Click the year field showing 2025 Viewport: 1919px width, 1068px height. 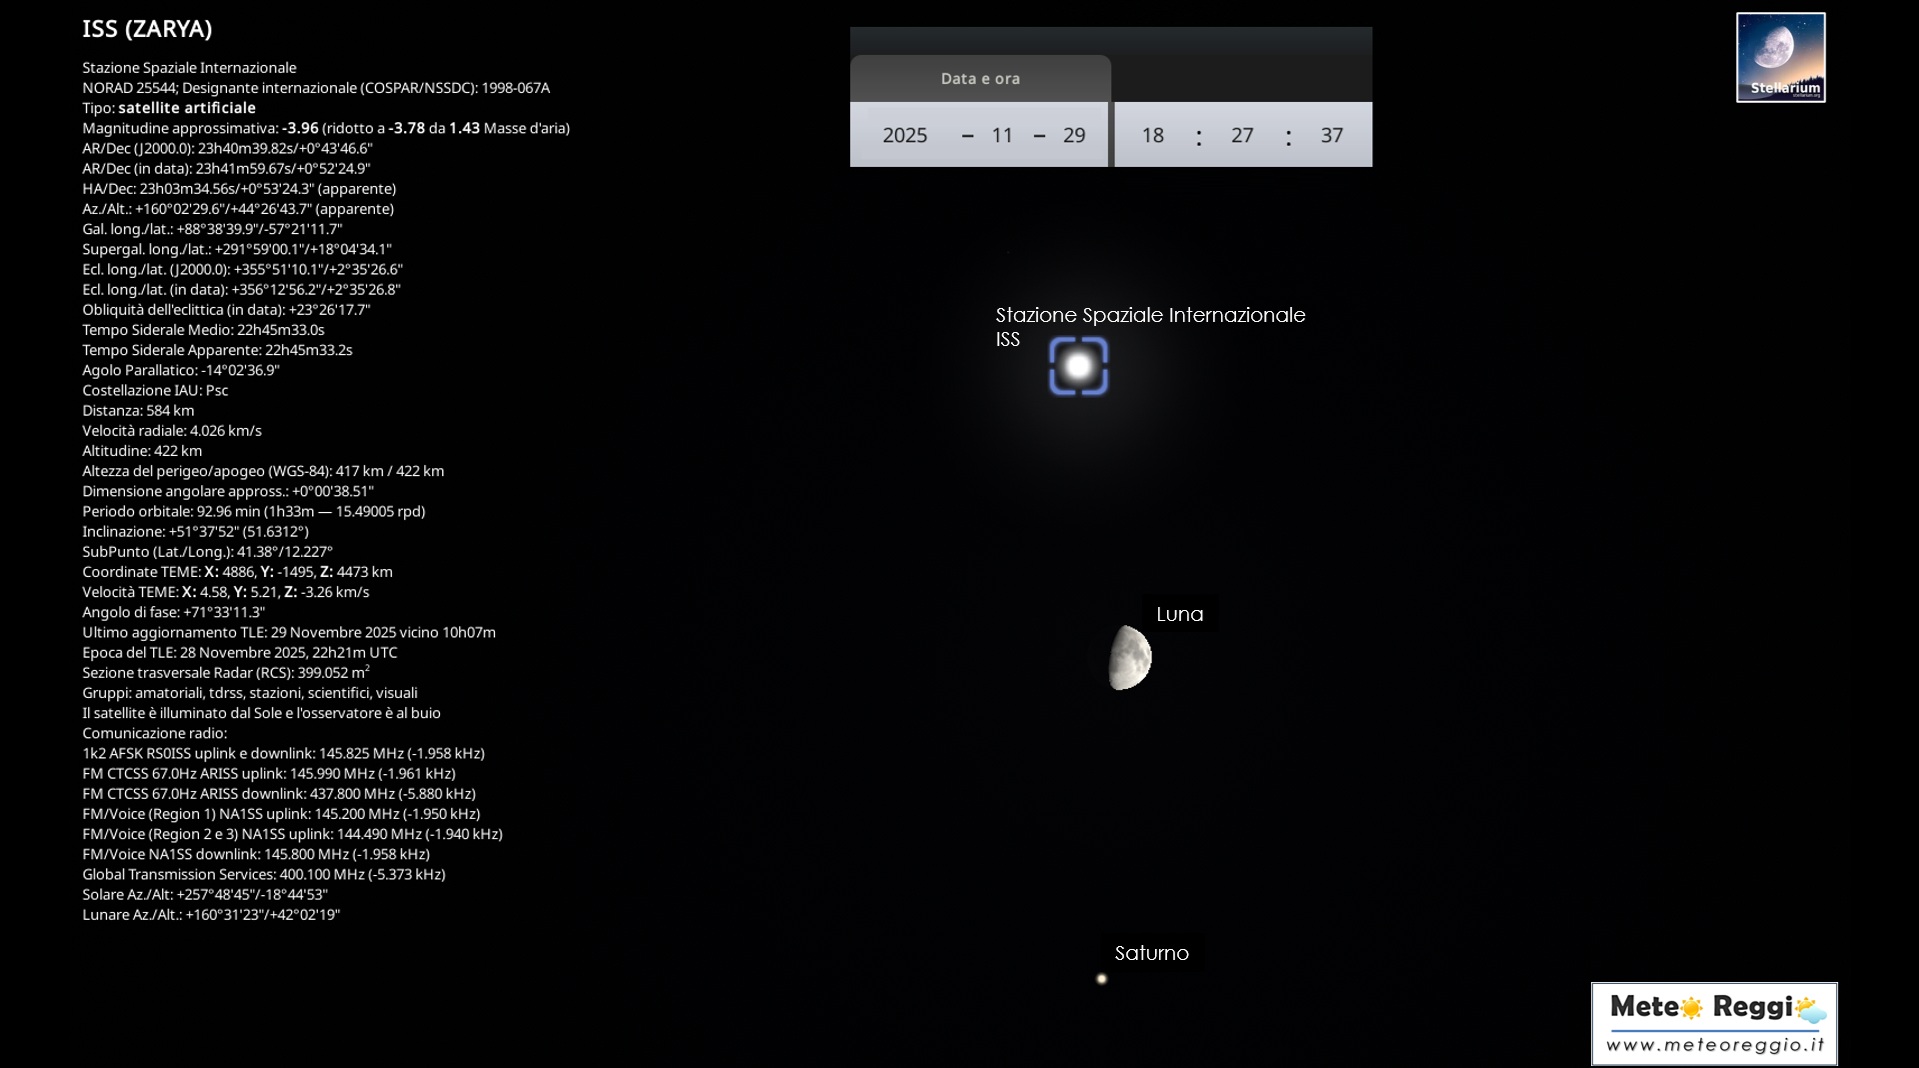tap(905, 135)
